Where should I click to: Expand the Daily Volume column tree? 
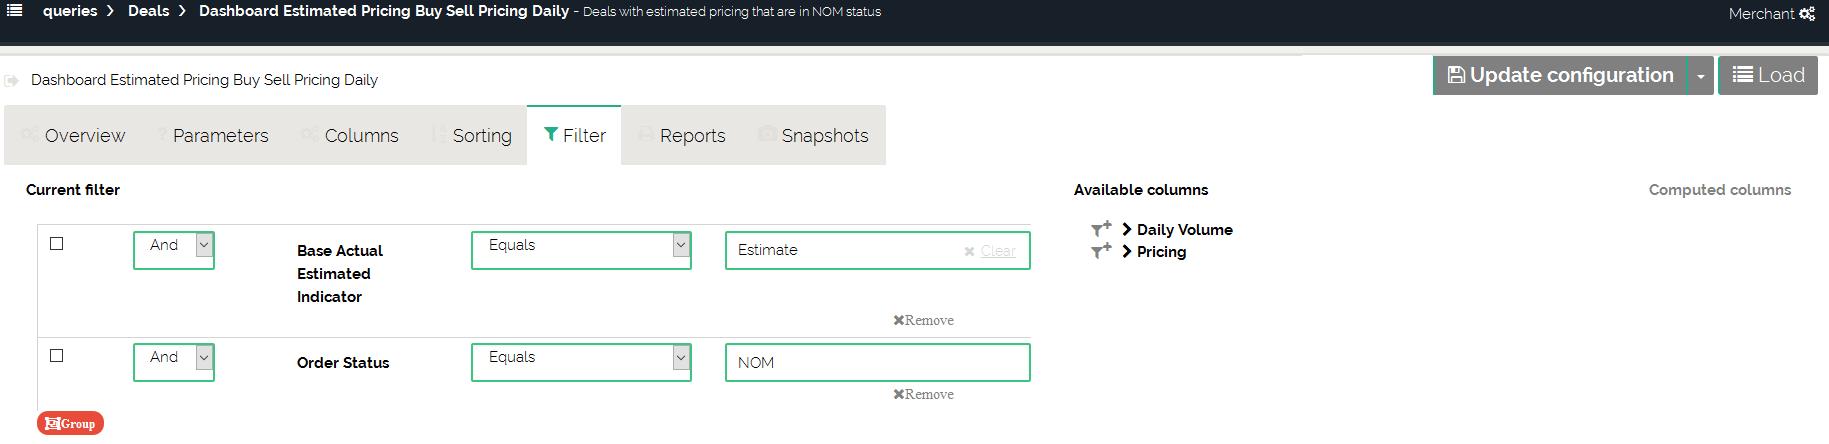point(1127,229)
